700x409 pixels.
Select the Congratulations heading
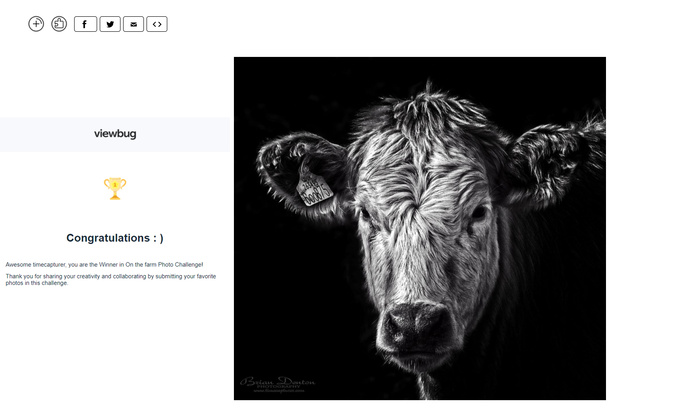tap(115, 238)
